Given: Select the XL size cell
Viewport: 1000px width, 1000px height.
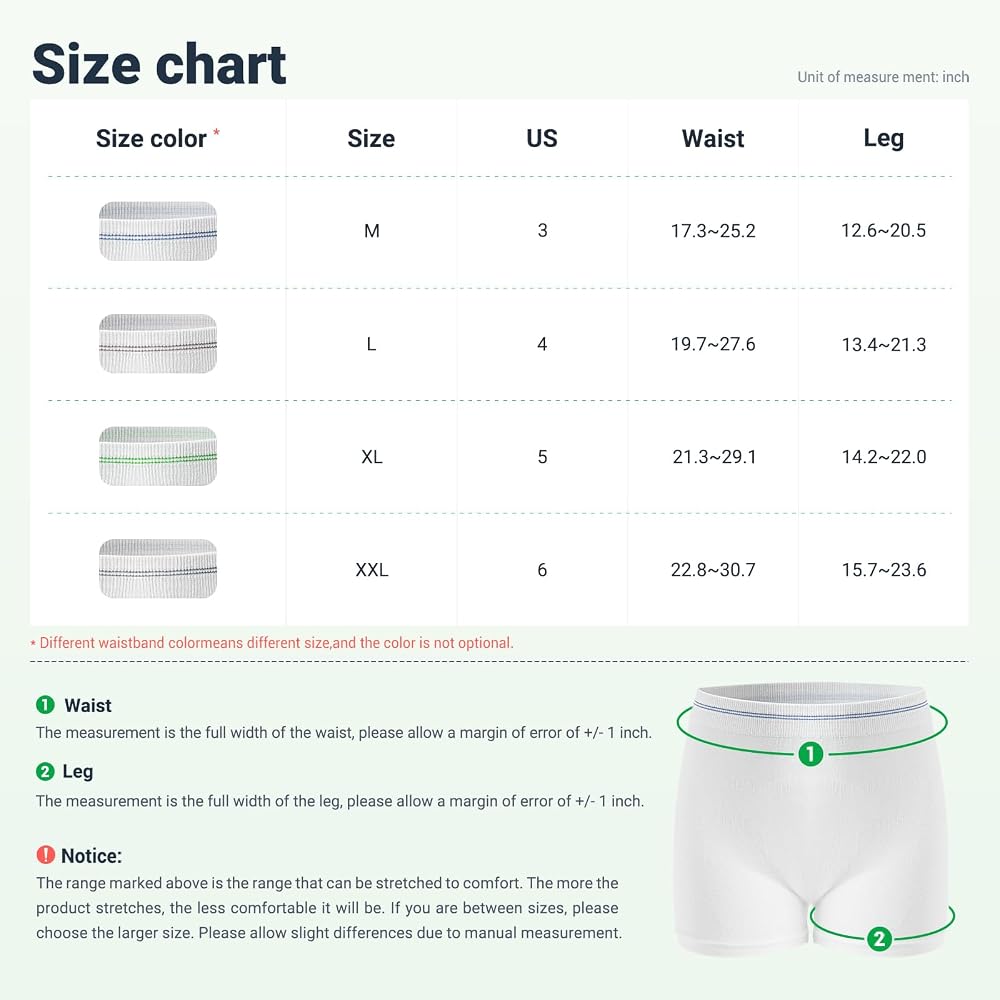Looking at the screenshot, I should (x=372, y=457).
